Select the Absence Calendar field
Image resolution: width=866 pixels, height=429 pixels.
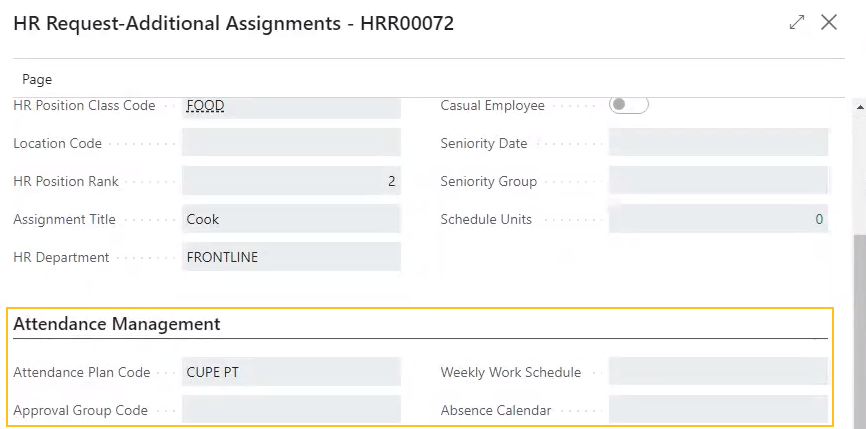click(x=718, y=410)
